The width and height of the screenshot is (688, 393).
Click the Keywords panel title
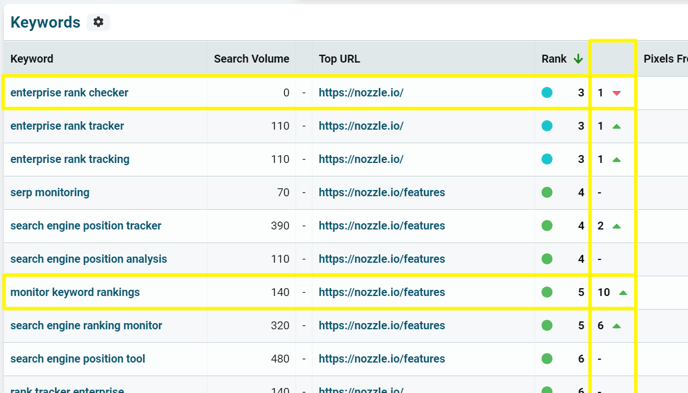tap(45, 22)
